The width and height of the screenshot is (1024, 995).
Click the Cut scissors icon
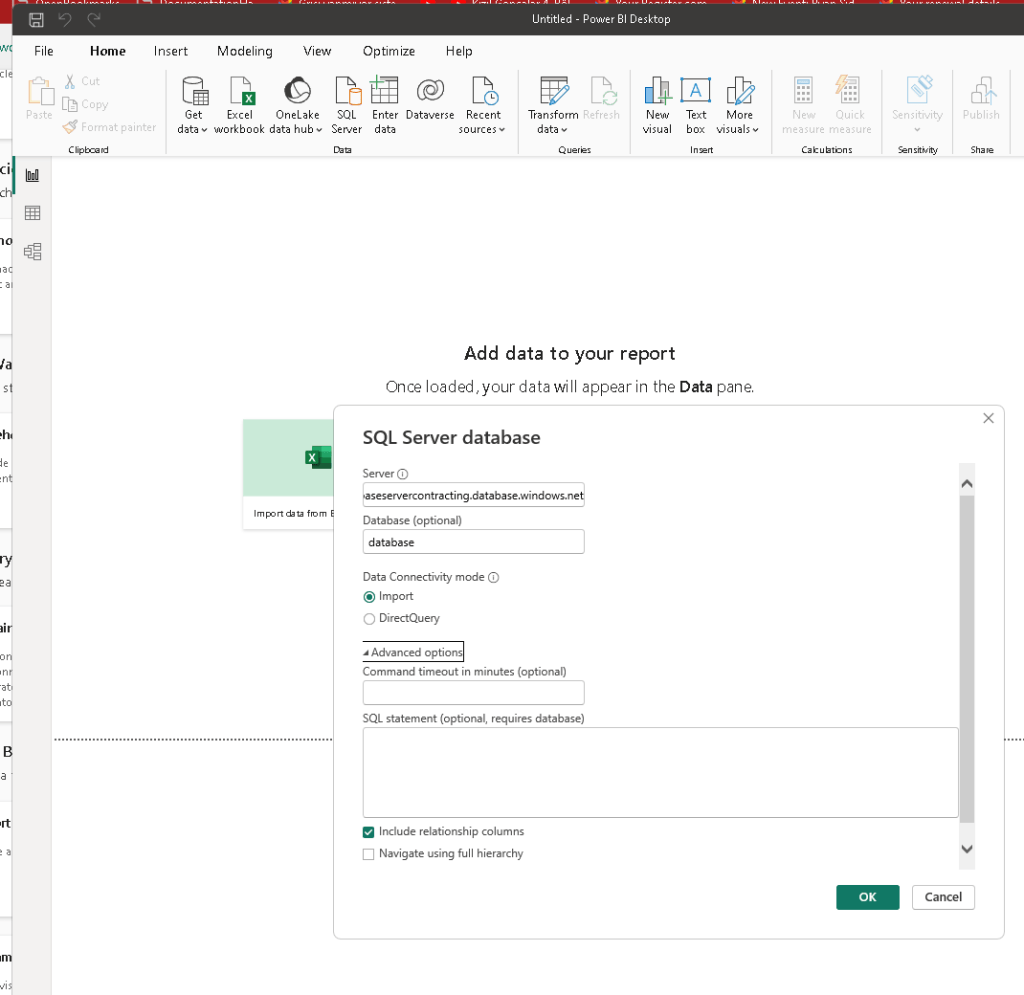[x=70, y=81]
